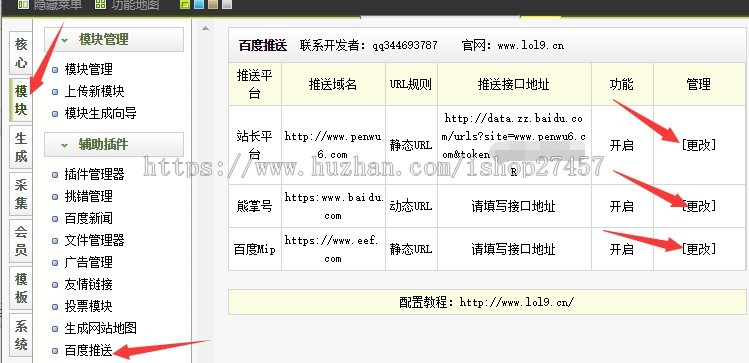
Task: Click [更改] for 百度Mip row
Action: click(x=699, y=248)
